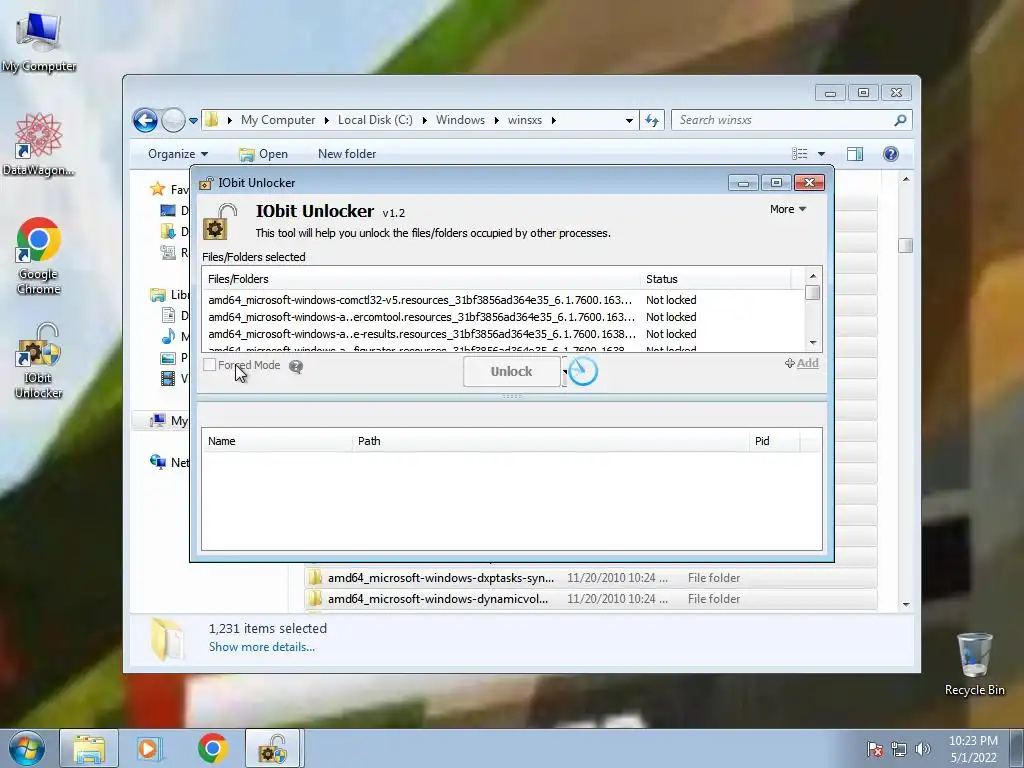Click the search magnifier icon in Explorer
The width and height of the screenshot is (1024, 768).
(x=900, y=120)
